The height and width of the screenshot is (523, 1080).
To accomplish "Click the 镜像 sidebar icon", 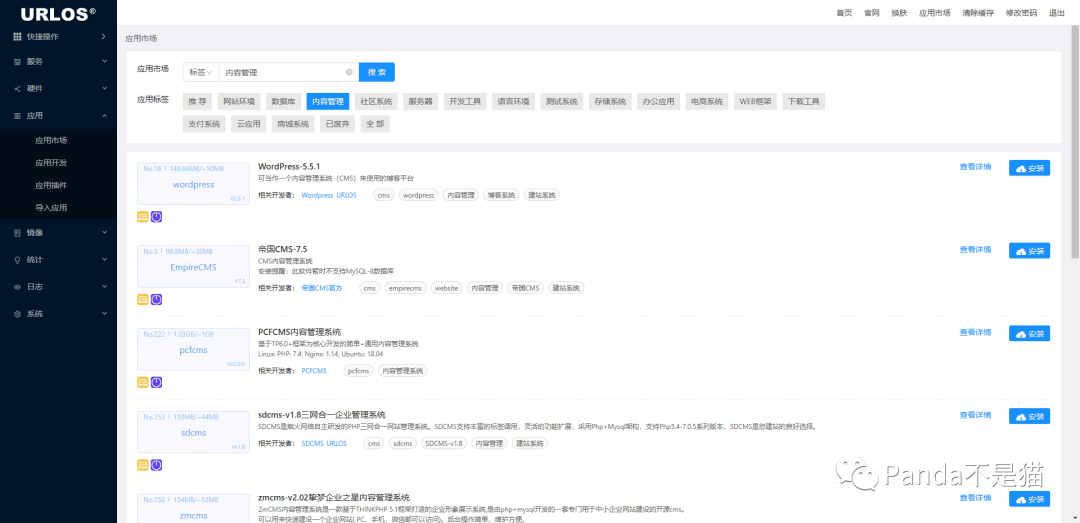I will click(18, 233).
